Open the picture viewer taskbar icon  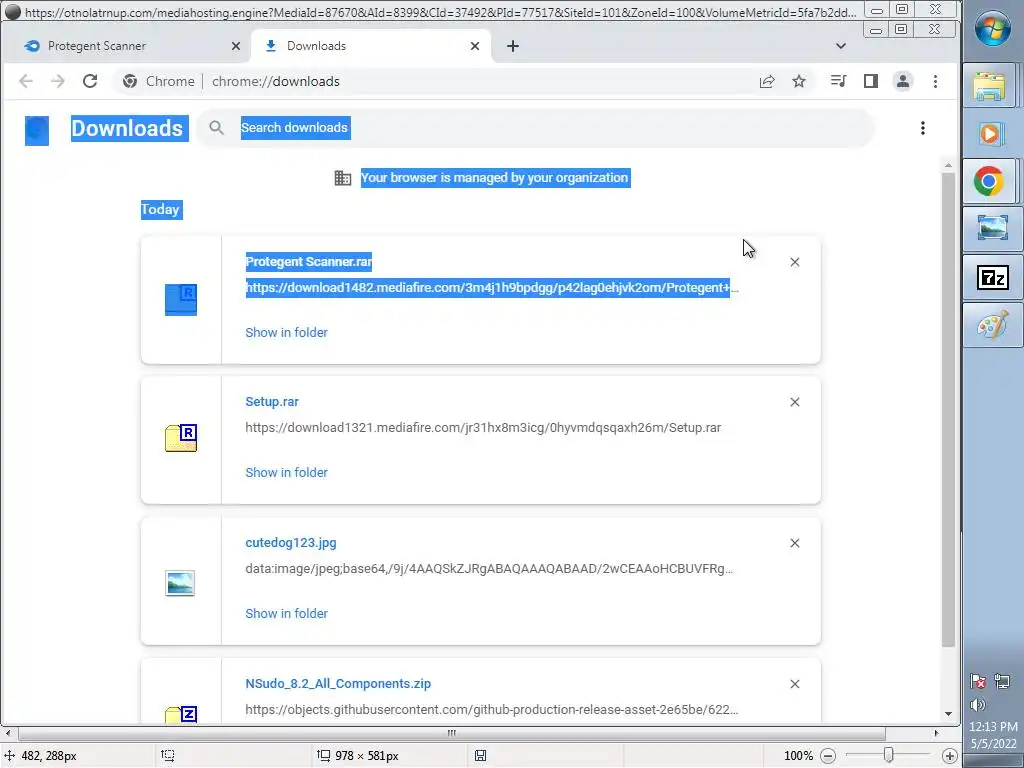[992, 228]
